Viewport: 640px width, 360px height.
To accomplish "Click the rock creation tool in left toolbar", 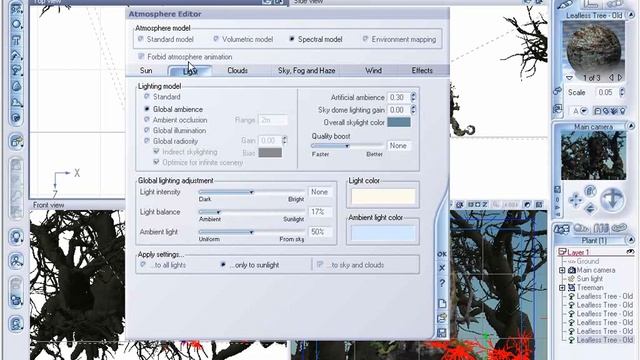I will 16,87.
